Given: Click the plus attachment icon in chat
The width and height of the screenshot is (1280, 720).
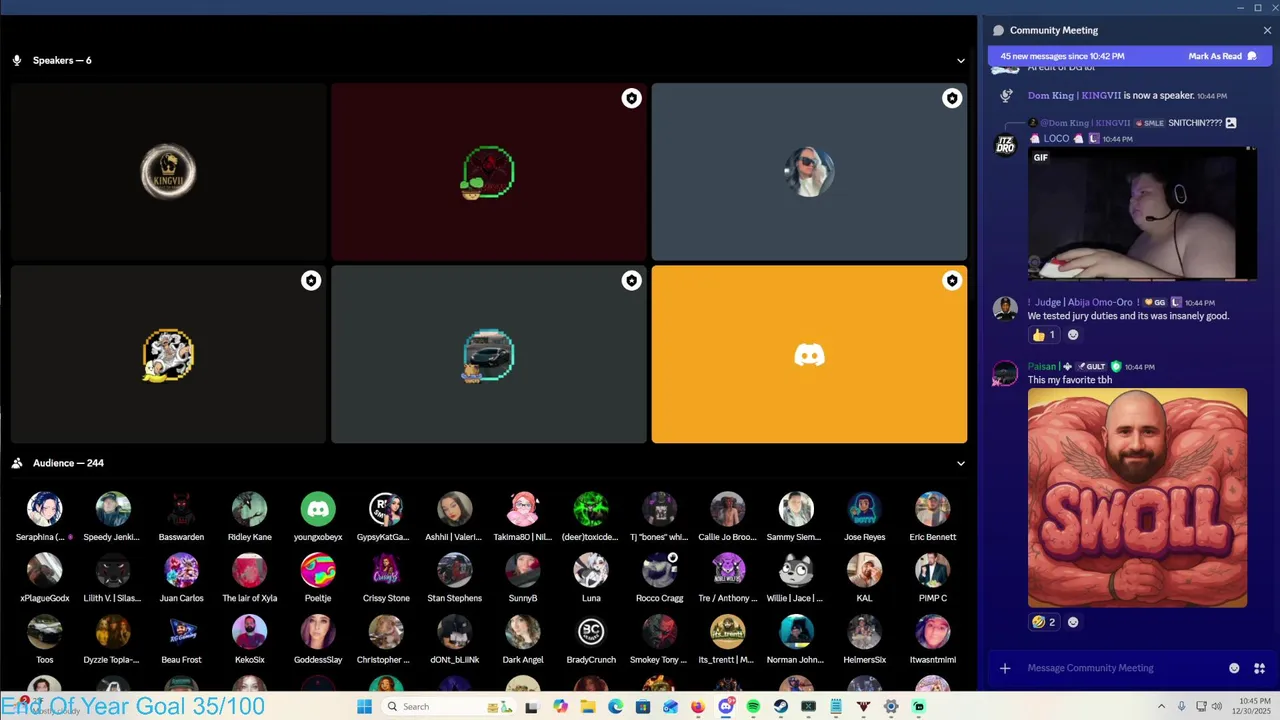Looking at the screenshot, I should coord(1005,668).
